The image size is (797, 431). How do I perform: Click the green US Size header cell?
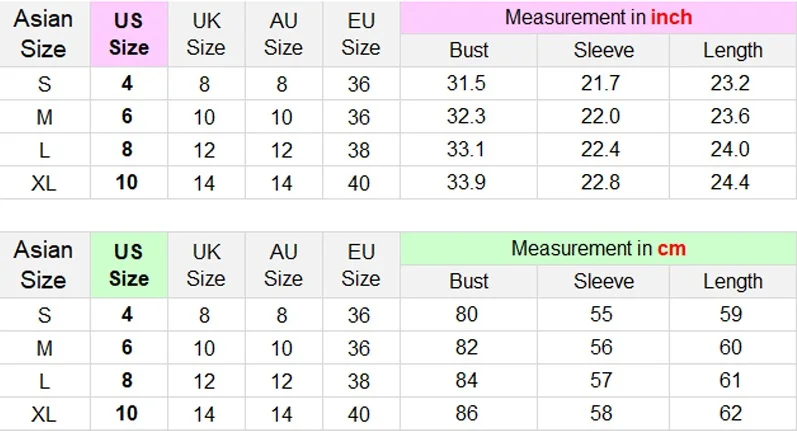(x=128, y=265)
